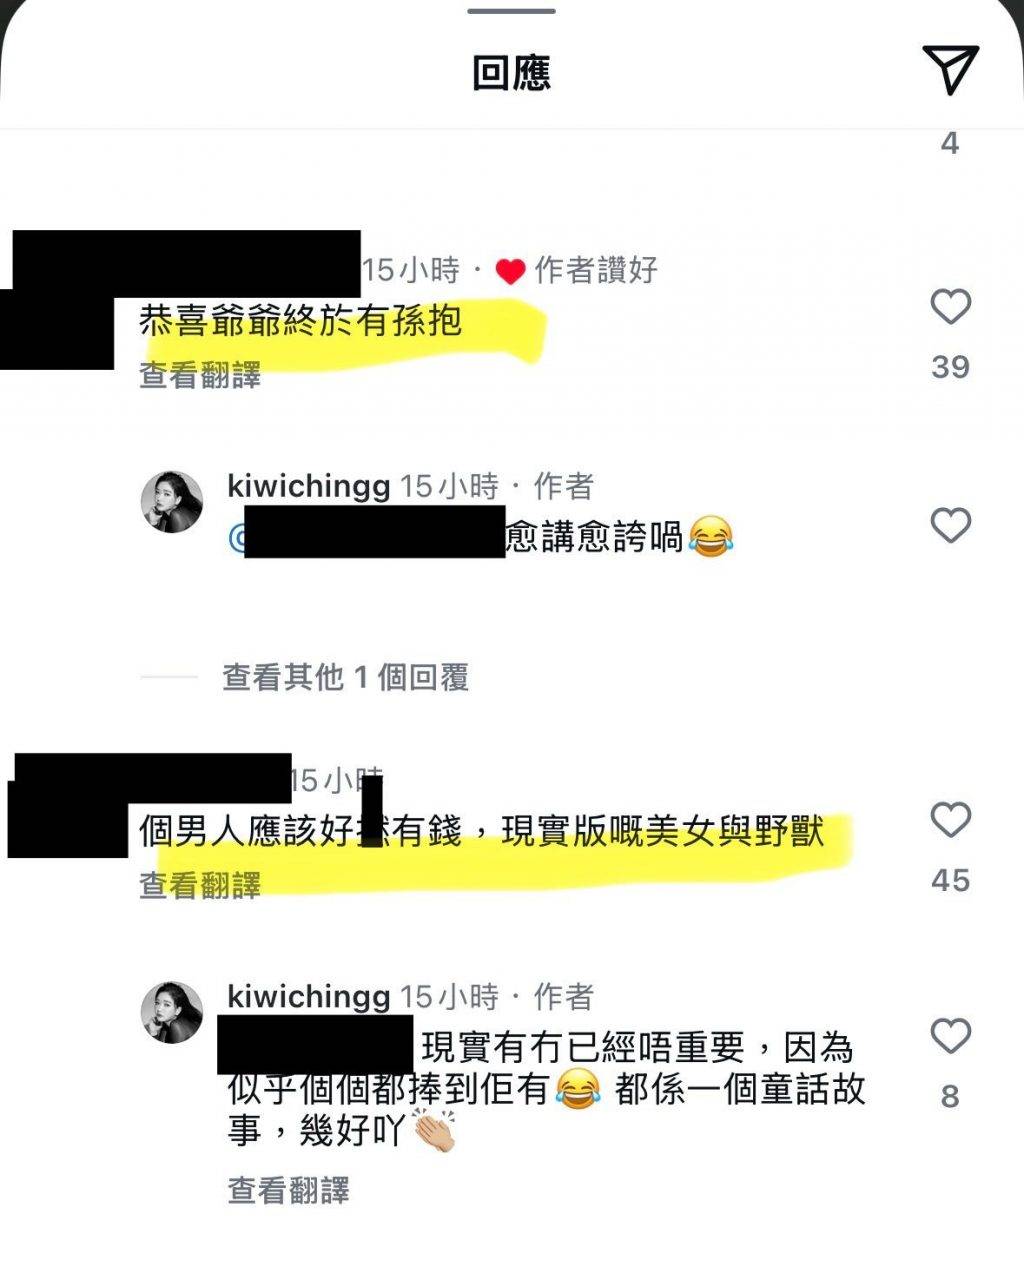The height and width of the screenshot is (1280, 1024).
Task: Like the 恭喜爺爺終於有孫抱 comment
Action: click(950, 306)
